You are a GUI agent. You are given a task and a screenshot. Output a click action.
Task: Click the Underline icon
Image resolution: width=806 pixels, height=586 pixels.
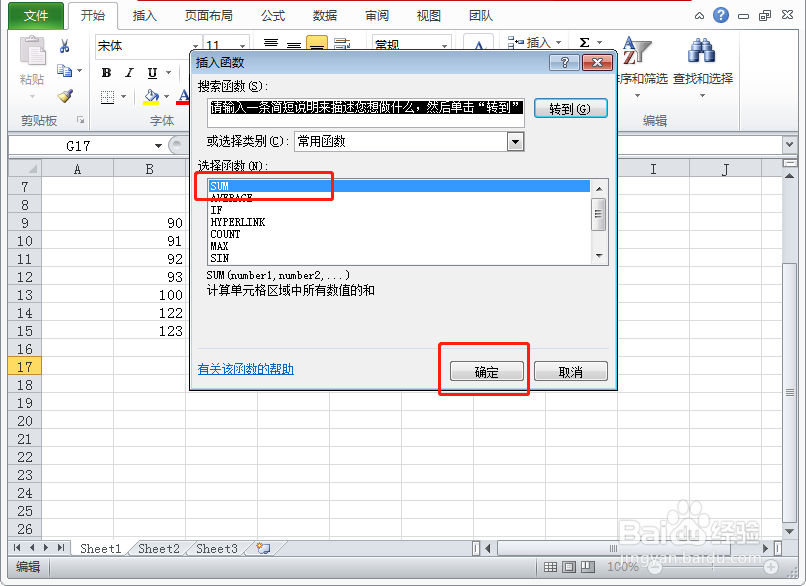coord(151,72)
